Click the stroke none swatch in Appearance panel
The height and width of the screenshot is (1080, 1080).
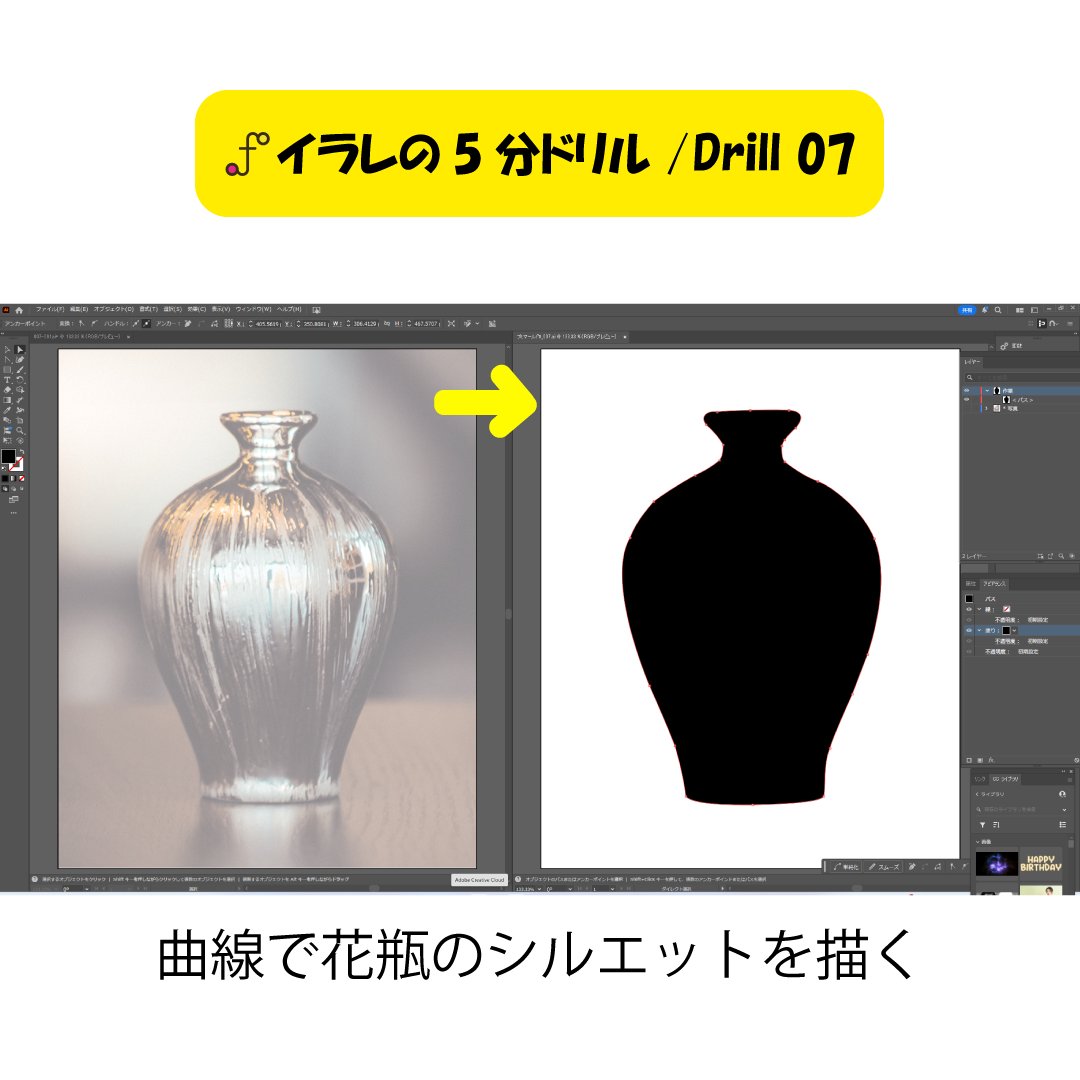pyautogui.click(x=1006, y=609)
